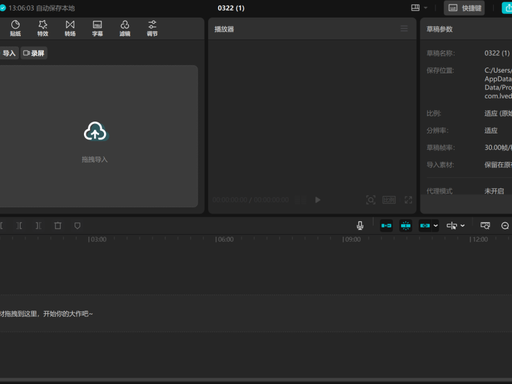The width and height of the screenshot is (512, 384).
Task: Click the 播放器 panel title
Action: 224,29
